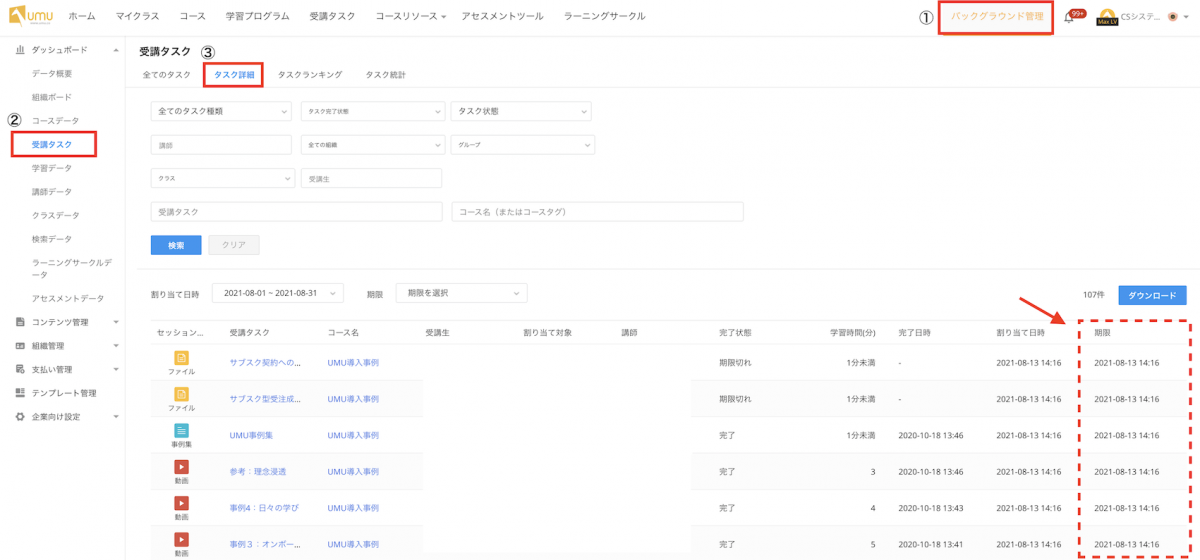Open the notifications bell icon
Viewport: 1200px width, 560px height.
click(1069, 17)
